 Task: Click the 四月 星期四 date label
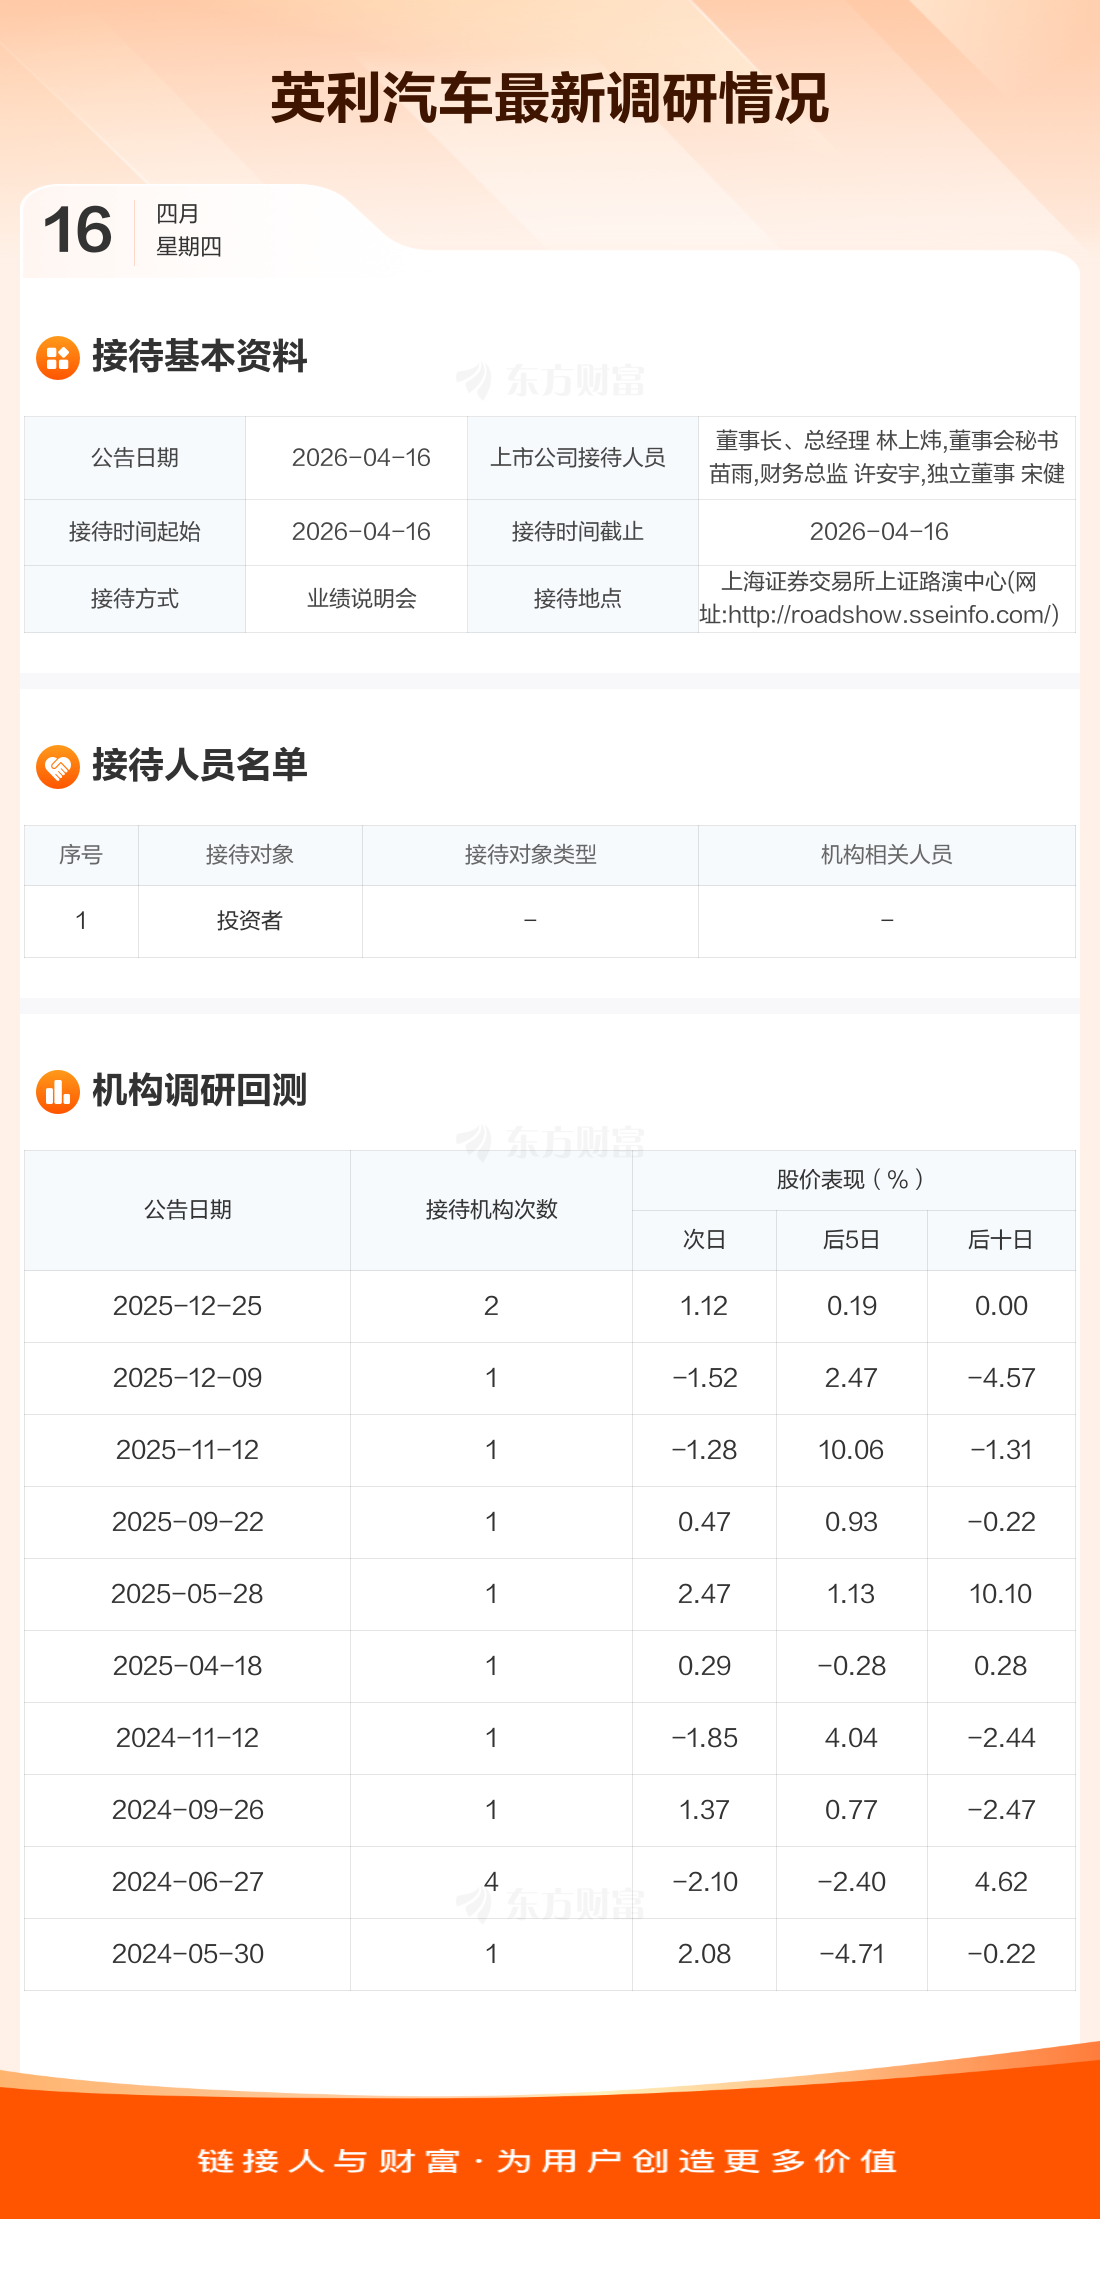[x=188, y=230]
